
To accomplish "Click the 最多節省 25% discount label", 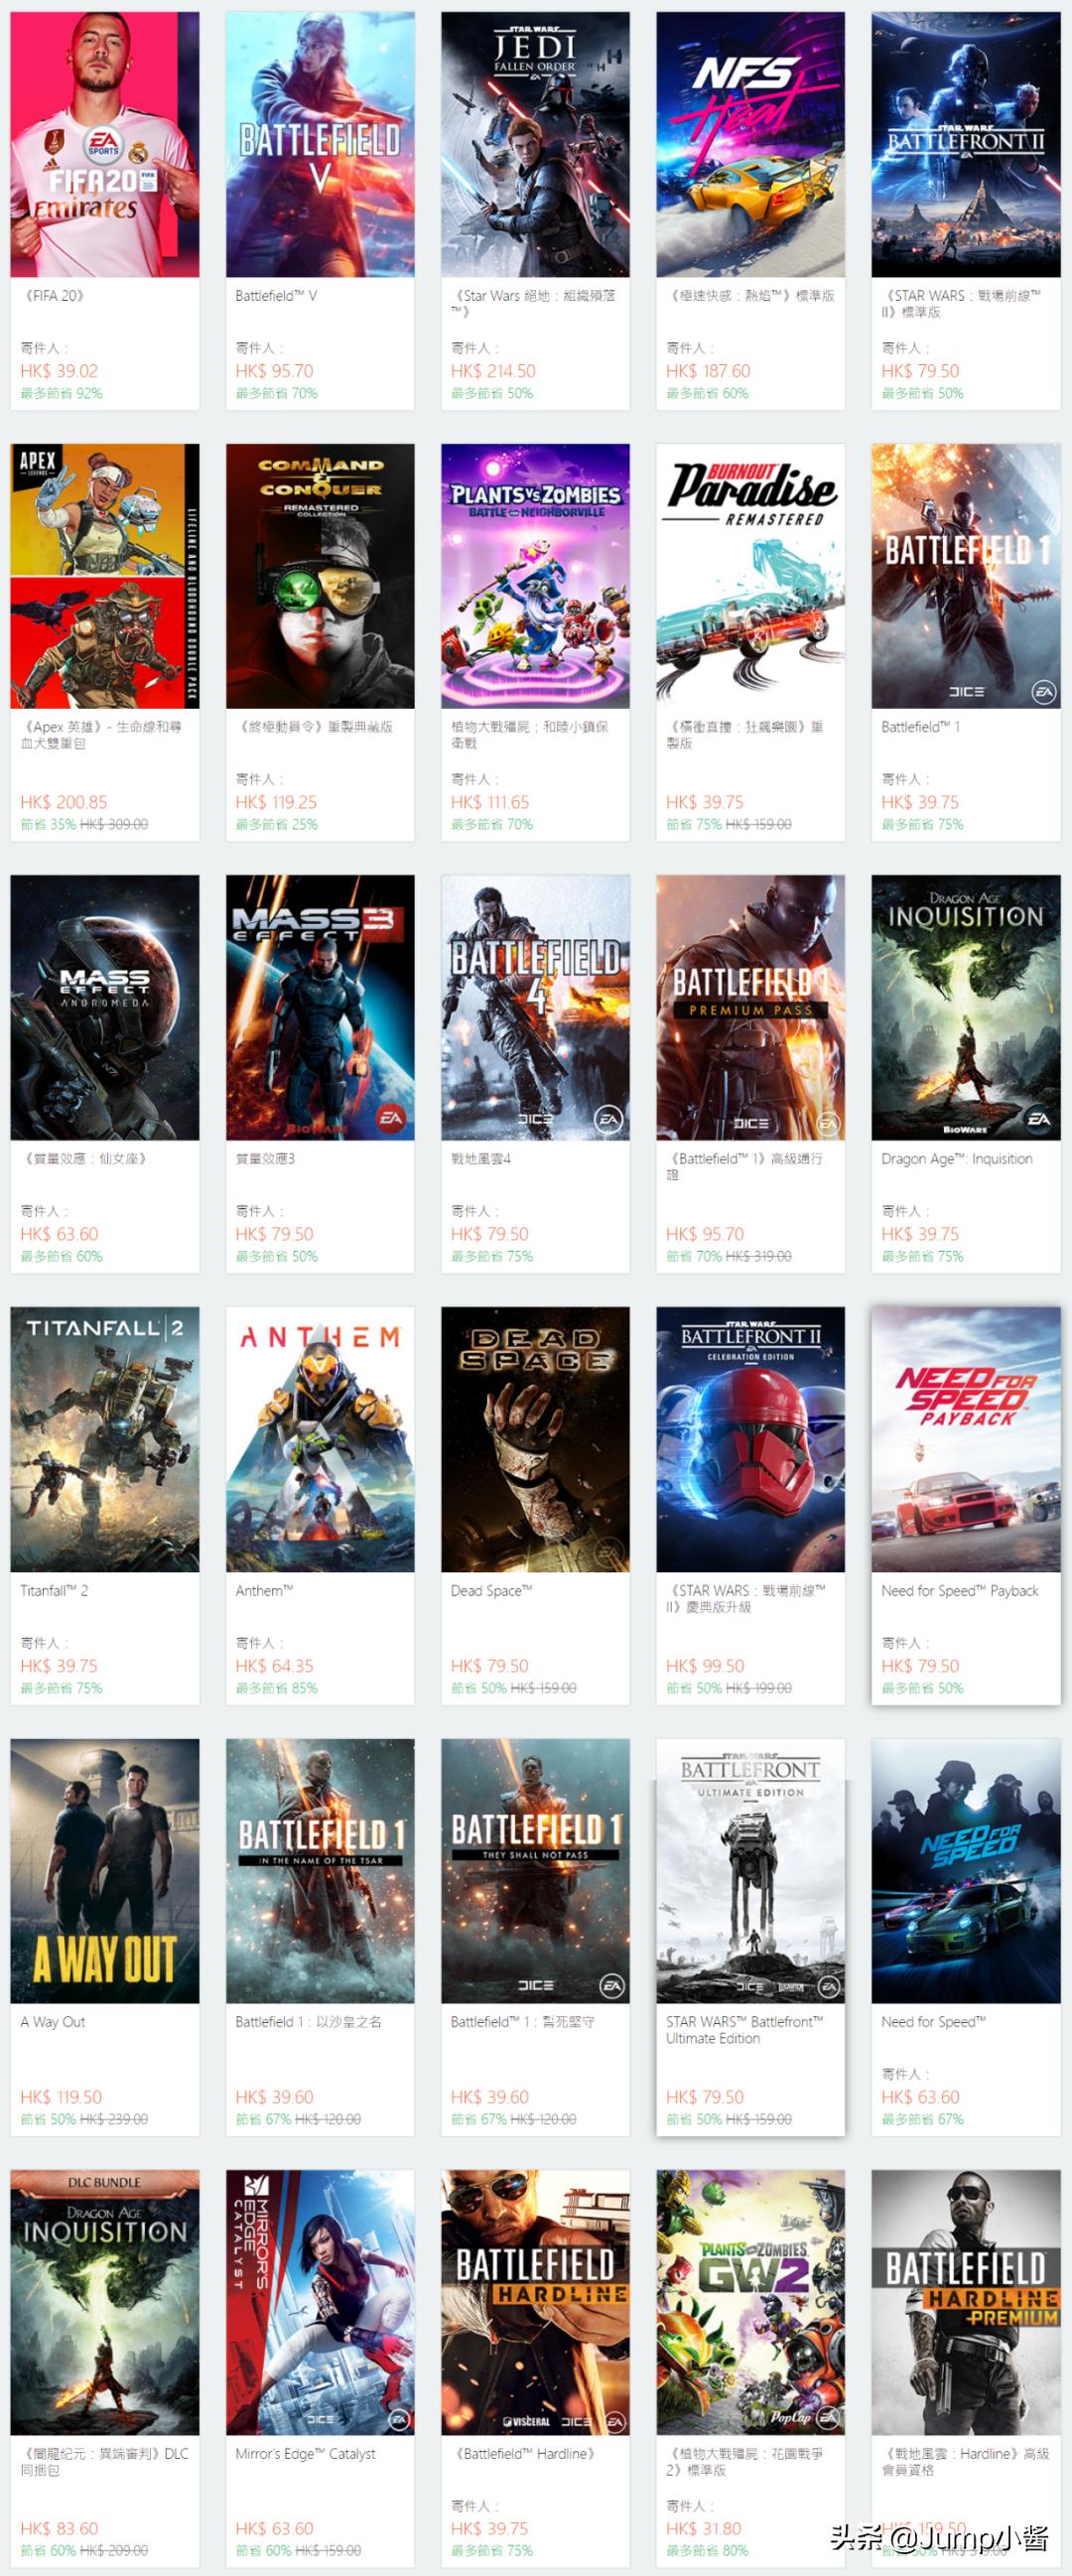I will 276,824.
